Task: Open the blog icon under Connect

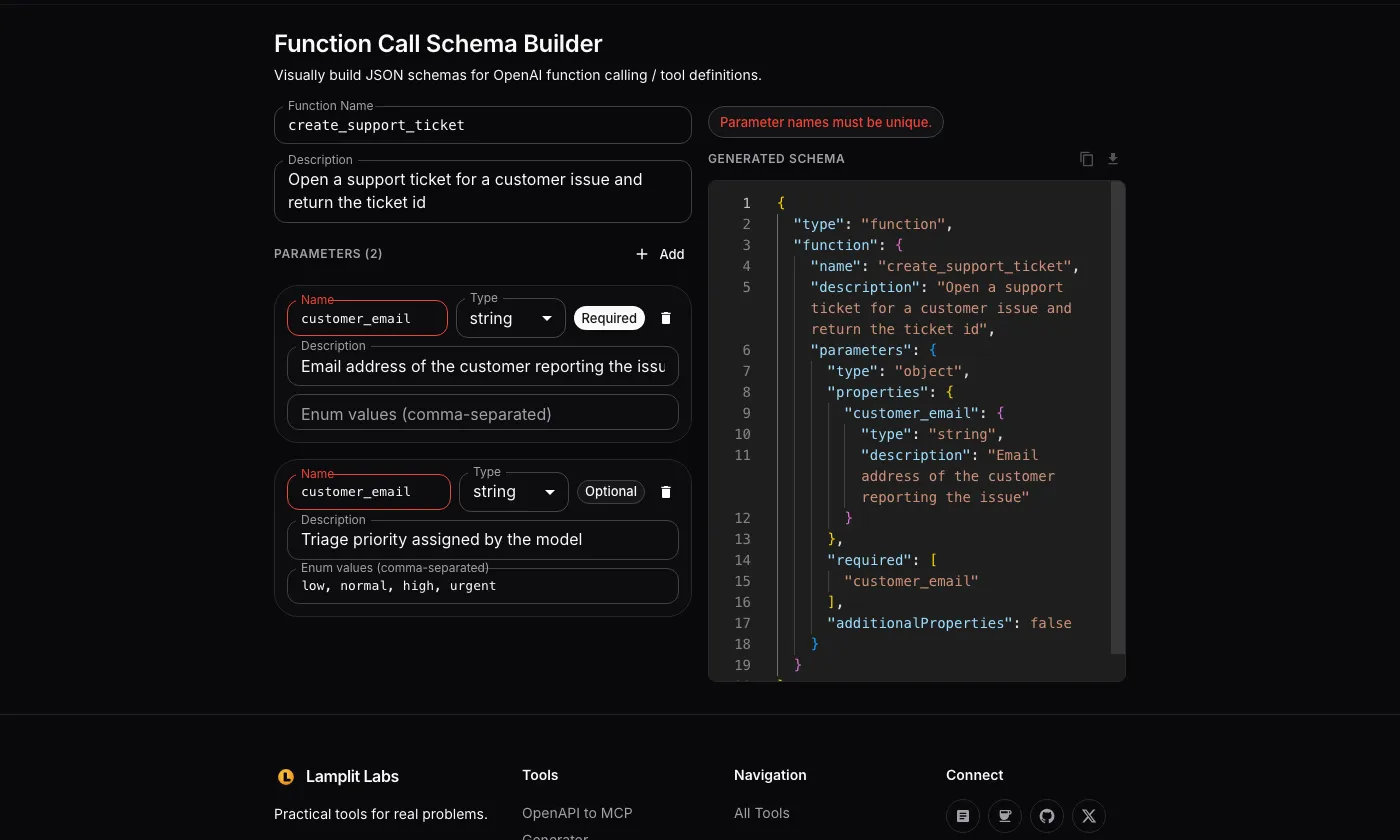Action: (963, 816)
